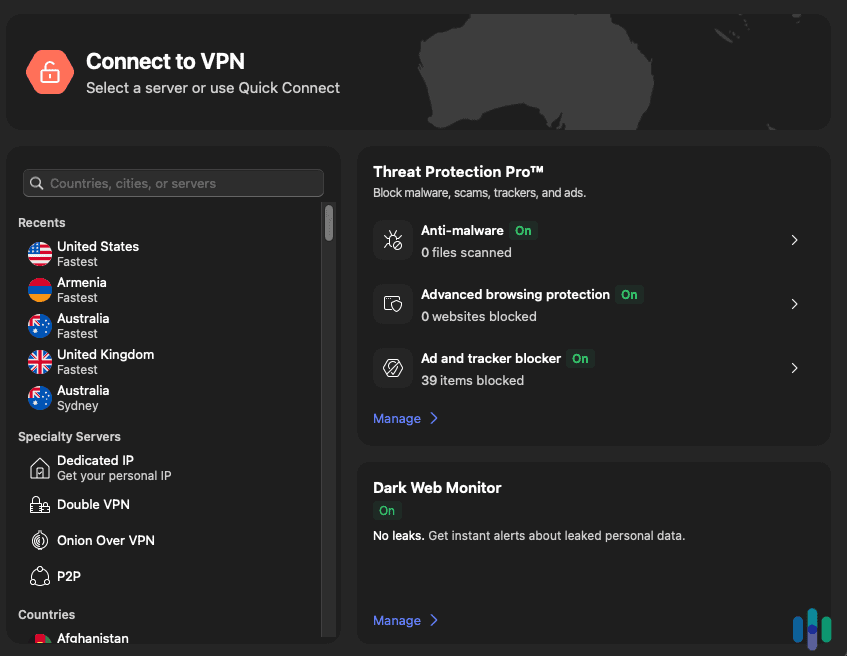Image resolution: width=847 pixels, height=656 pixels.
Task: Click the orange padlock Connect icon
Action: tap(50, 72)
